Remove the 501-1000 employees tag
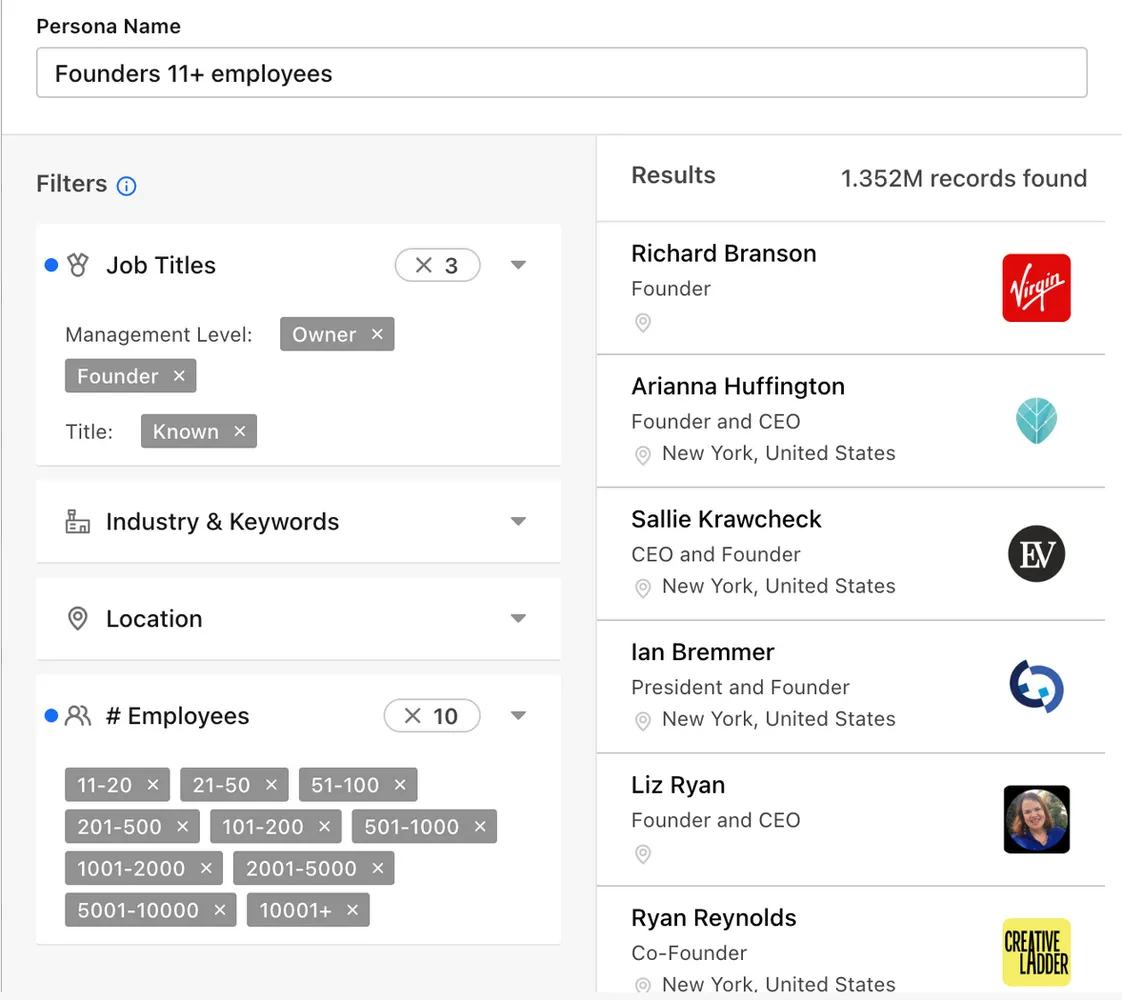This screenshot has height=1000, width=1122. (480, 826)
